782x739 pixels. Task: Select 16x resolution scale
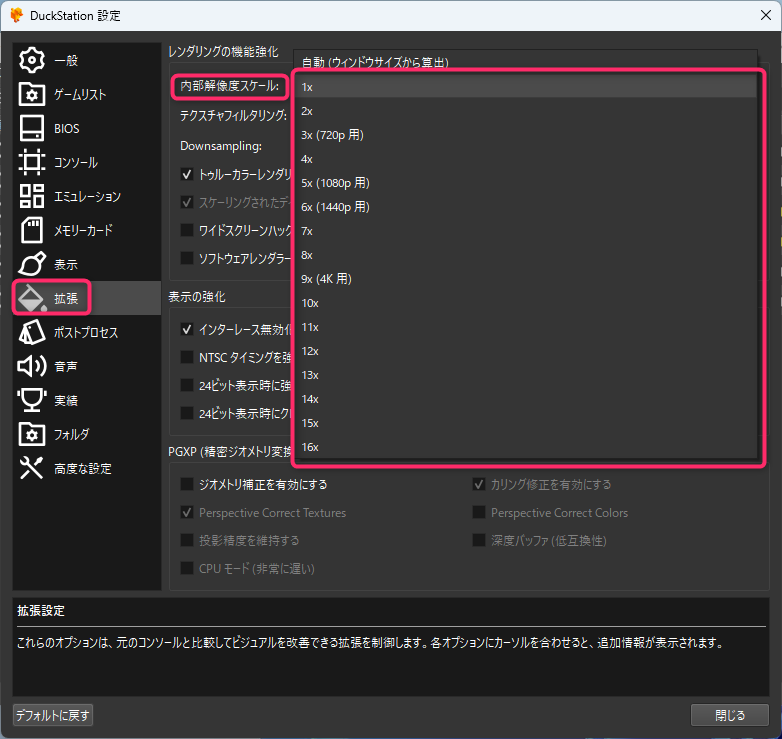click(526, 447)
